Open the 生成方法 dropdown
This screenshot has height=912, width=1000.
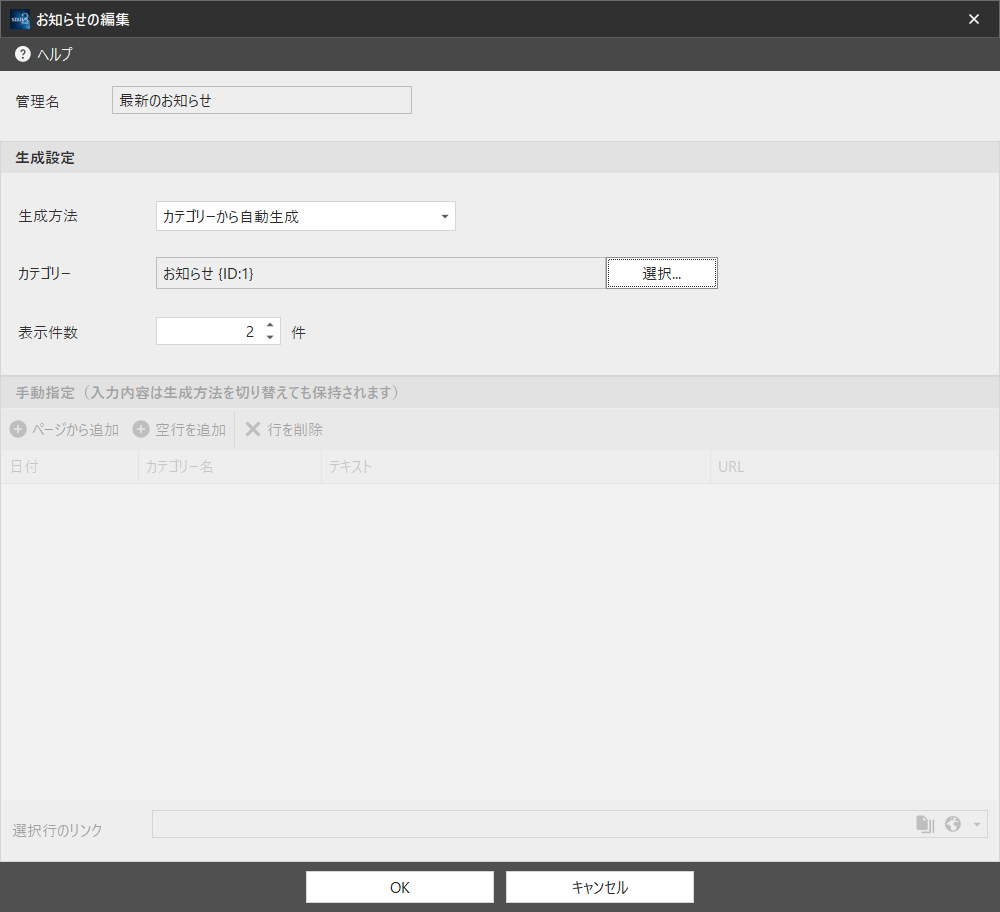pos(305,216)
